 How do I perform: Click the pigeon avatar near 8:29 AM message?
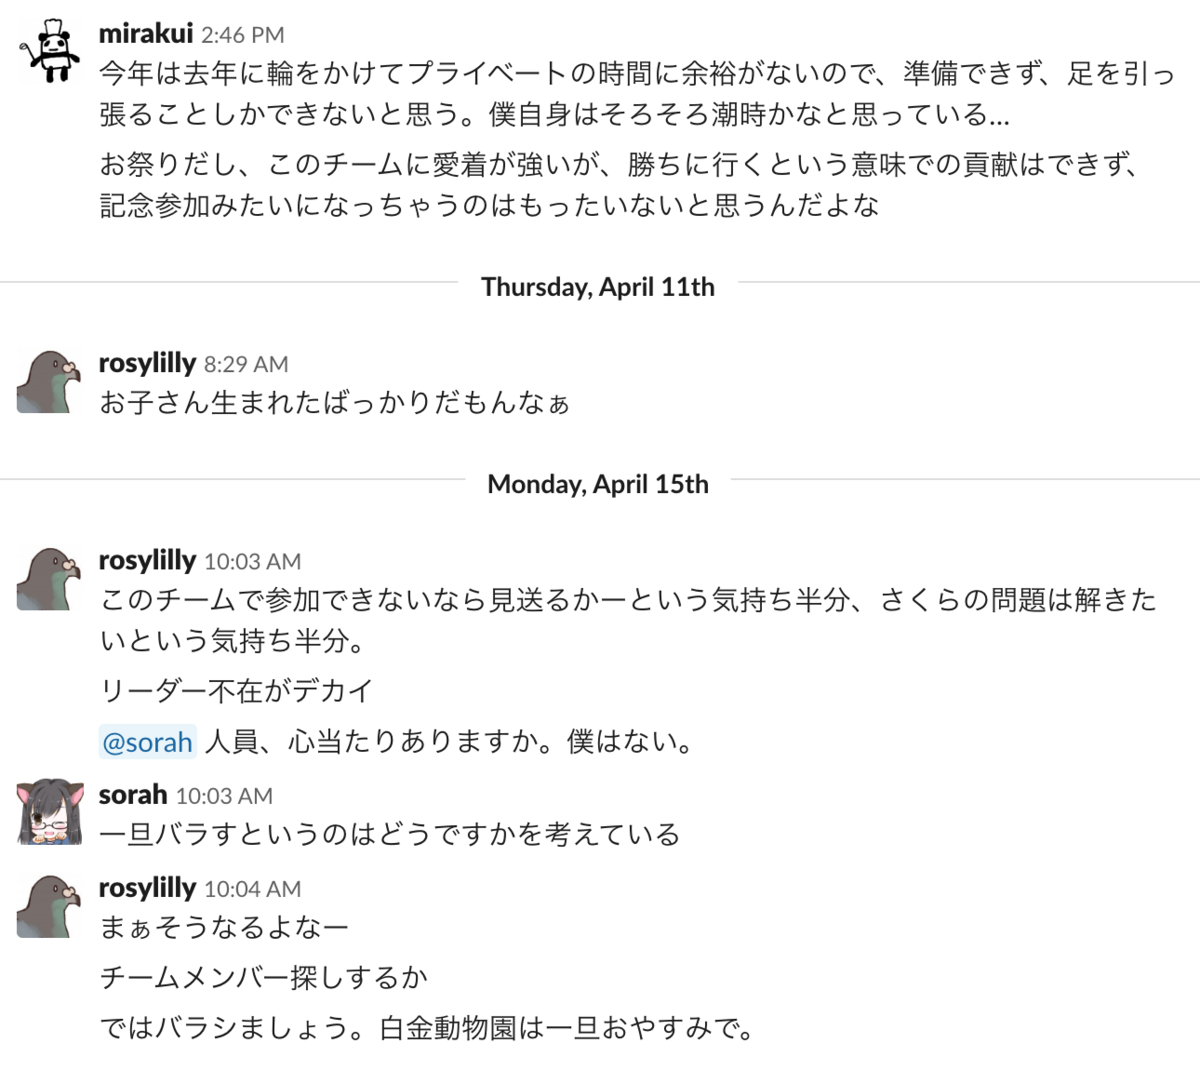point(46,380)
